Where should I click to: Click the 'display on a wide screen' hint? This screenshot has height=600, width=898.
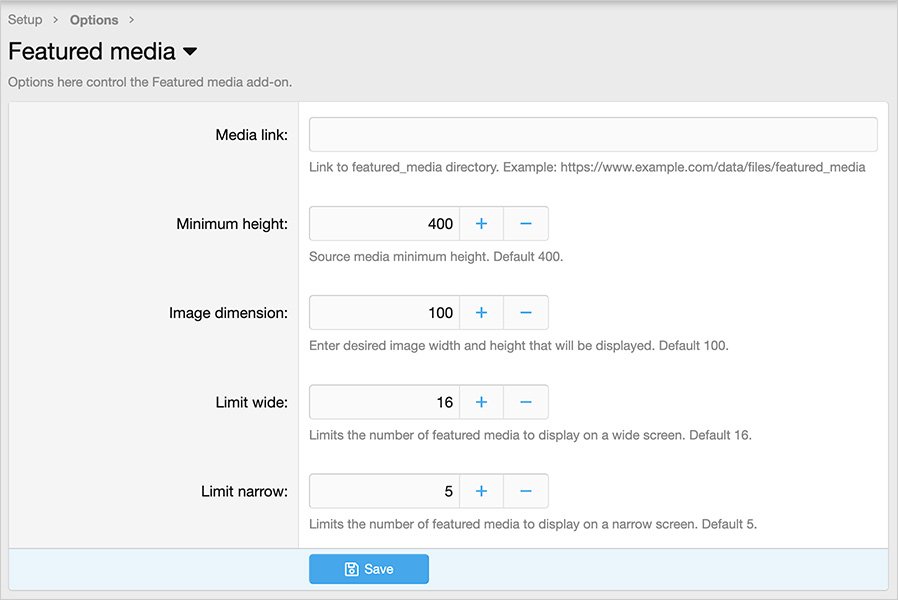[x=530, y=435]
